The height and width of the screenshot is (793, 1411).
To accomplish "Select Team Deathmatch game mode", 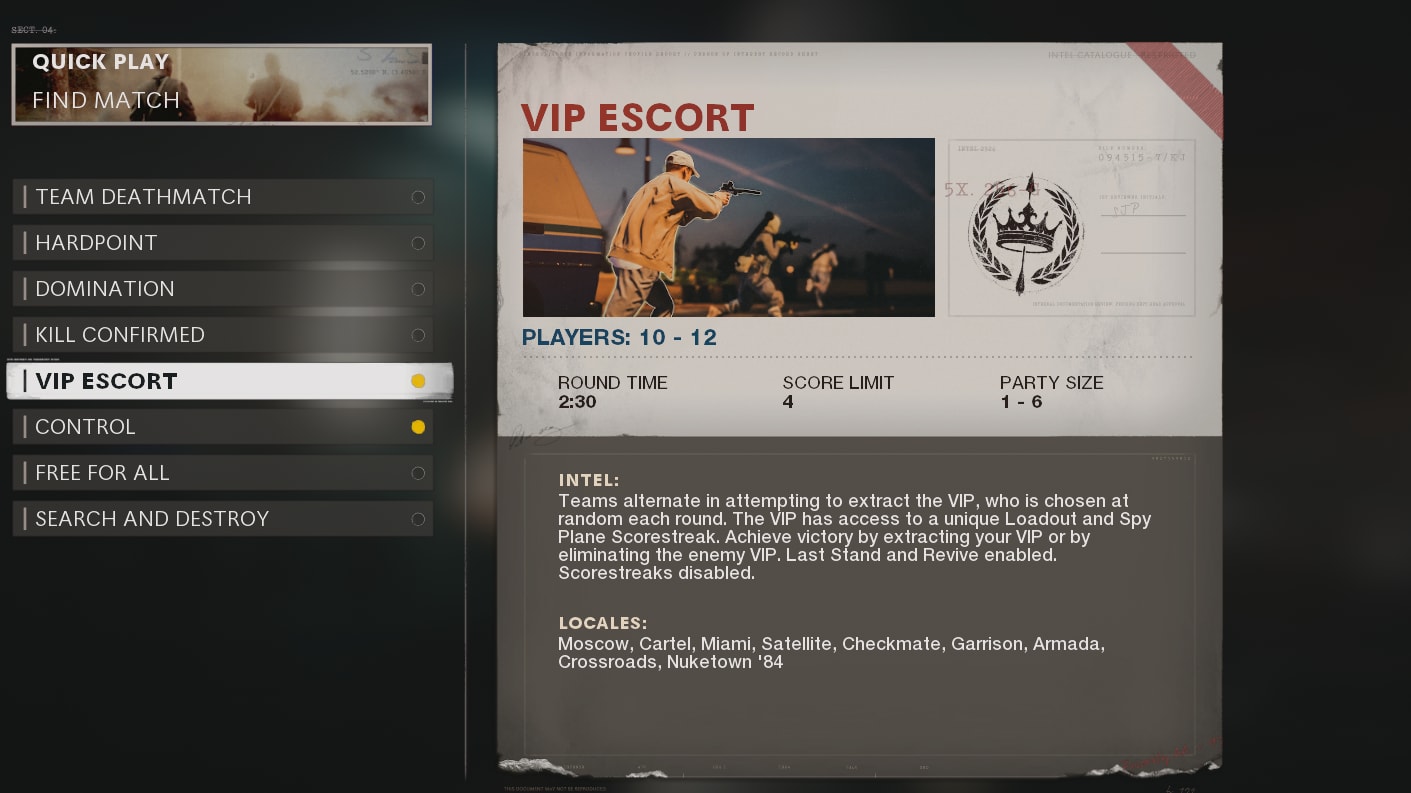I will point(223,197).
